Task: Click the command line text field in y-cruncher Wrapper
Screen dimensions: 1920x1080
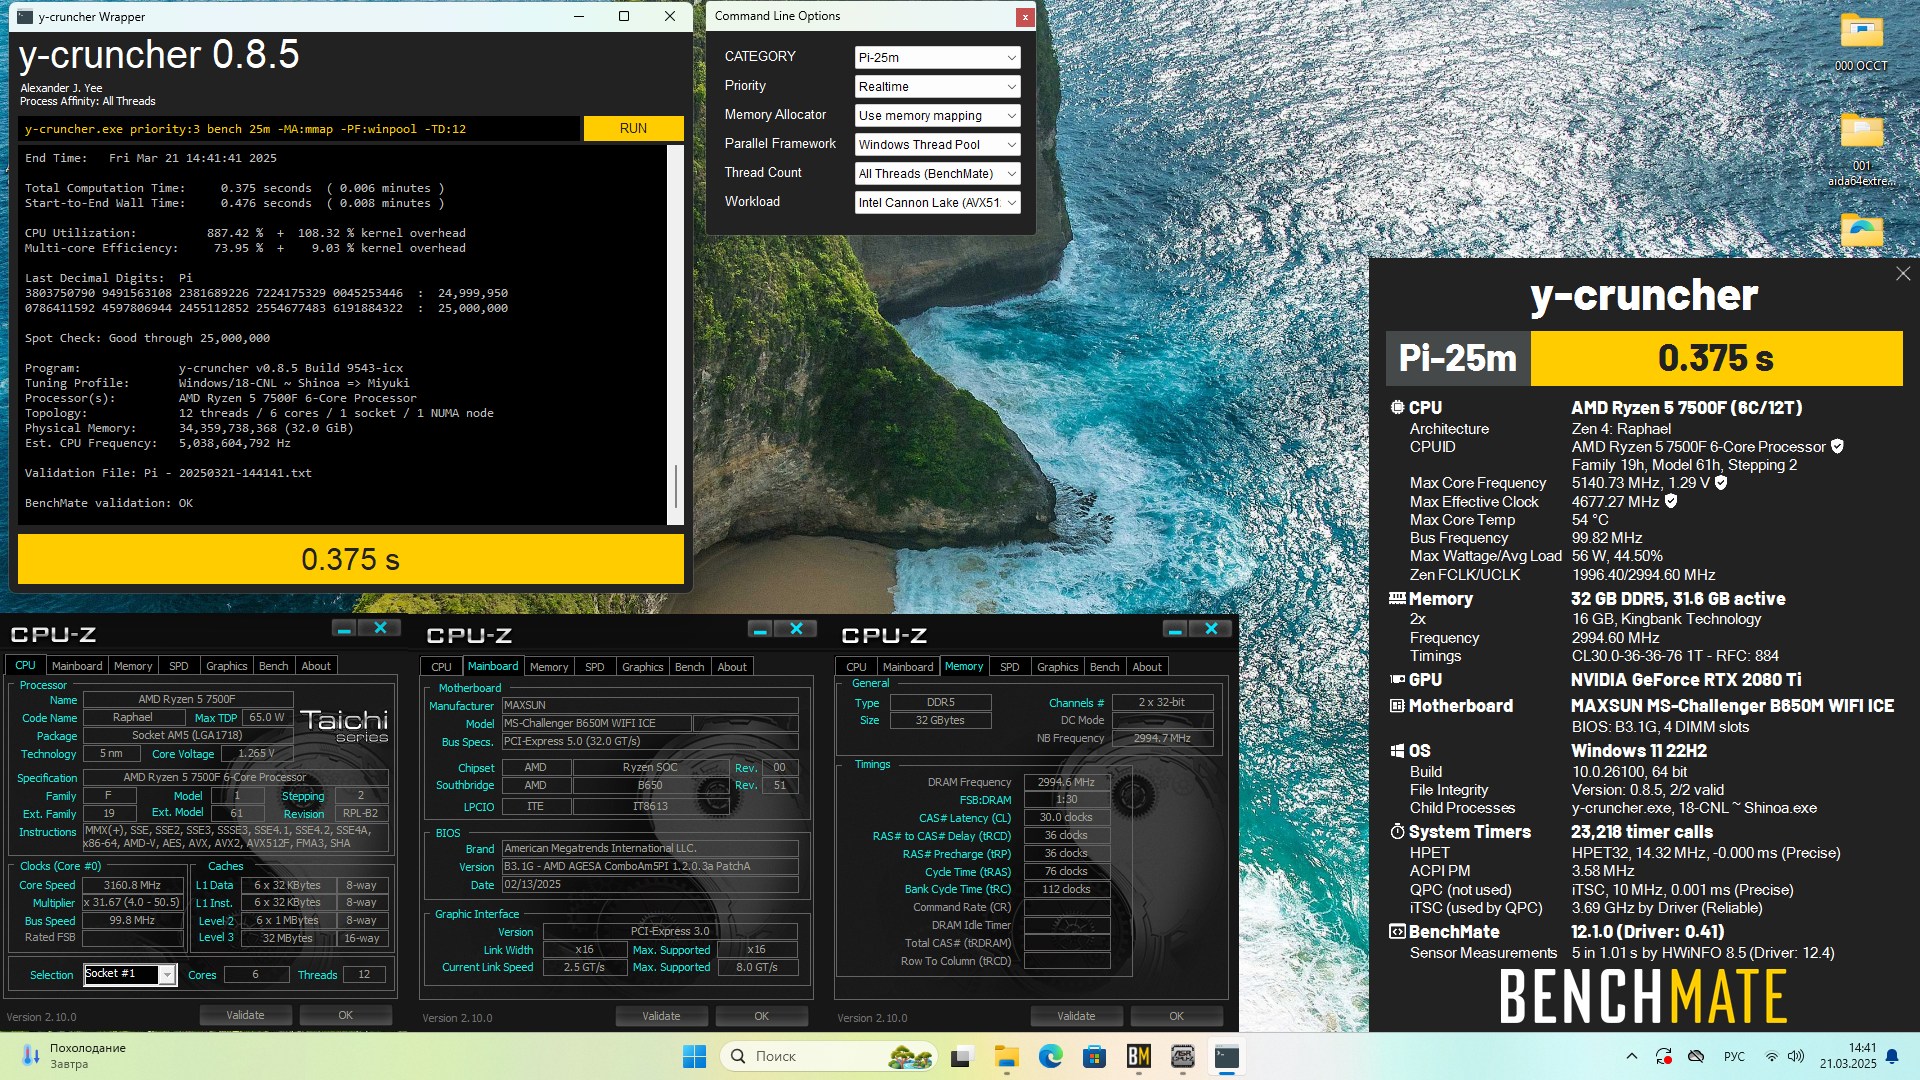Action: coord(298,129)
